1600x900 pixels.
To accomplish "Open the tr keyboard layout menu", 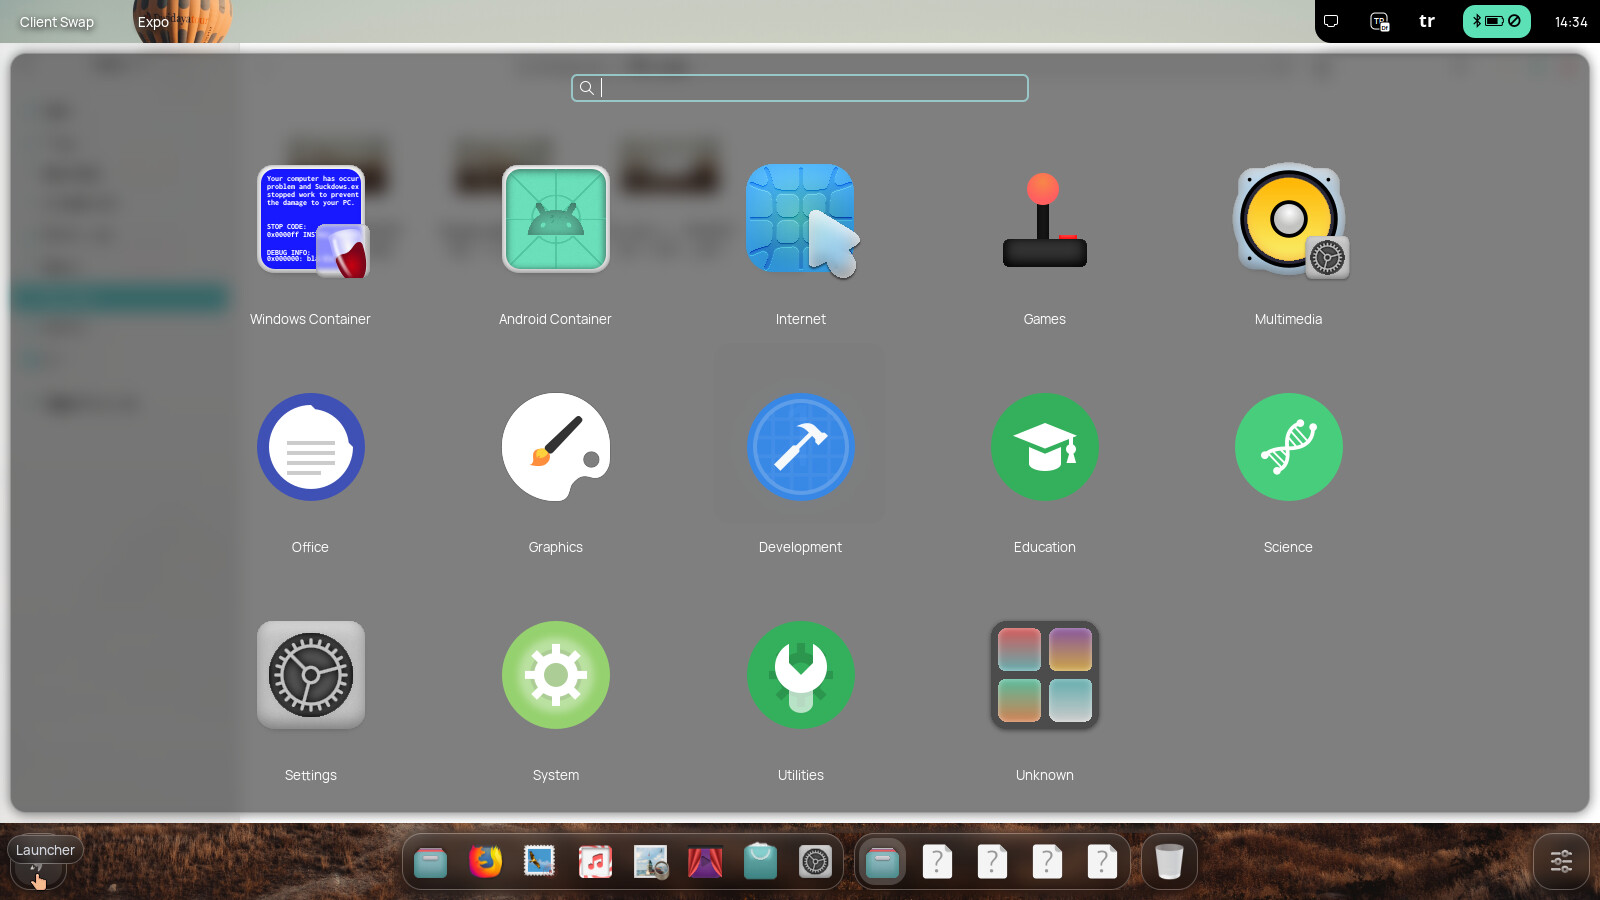I will coord(1427,21).
